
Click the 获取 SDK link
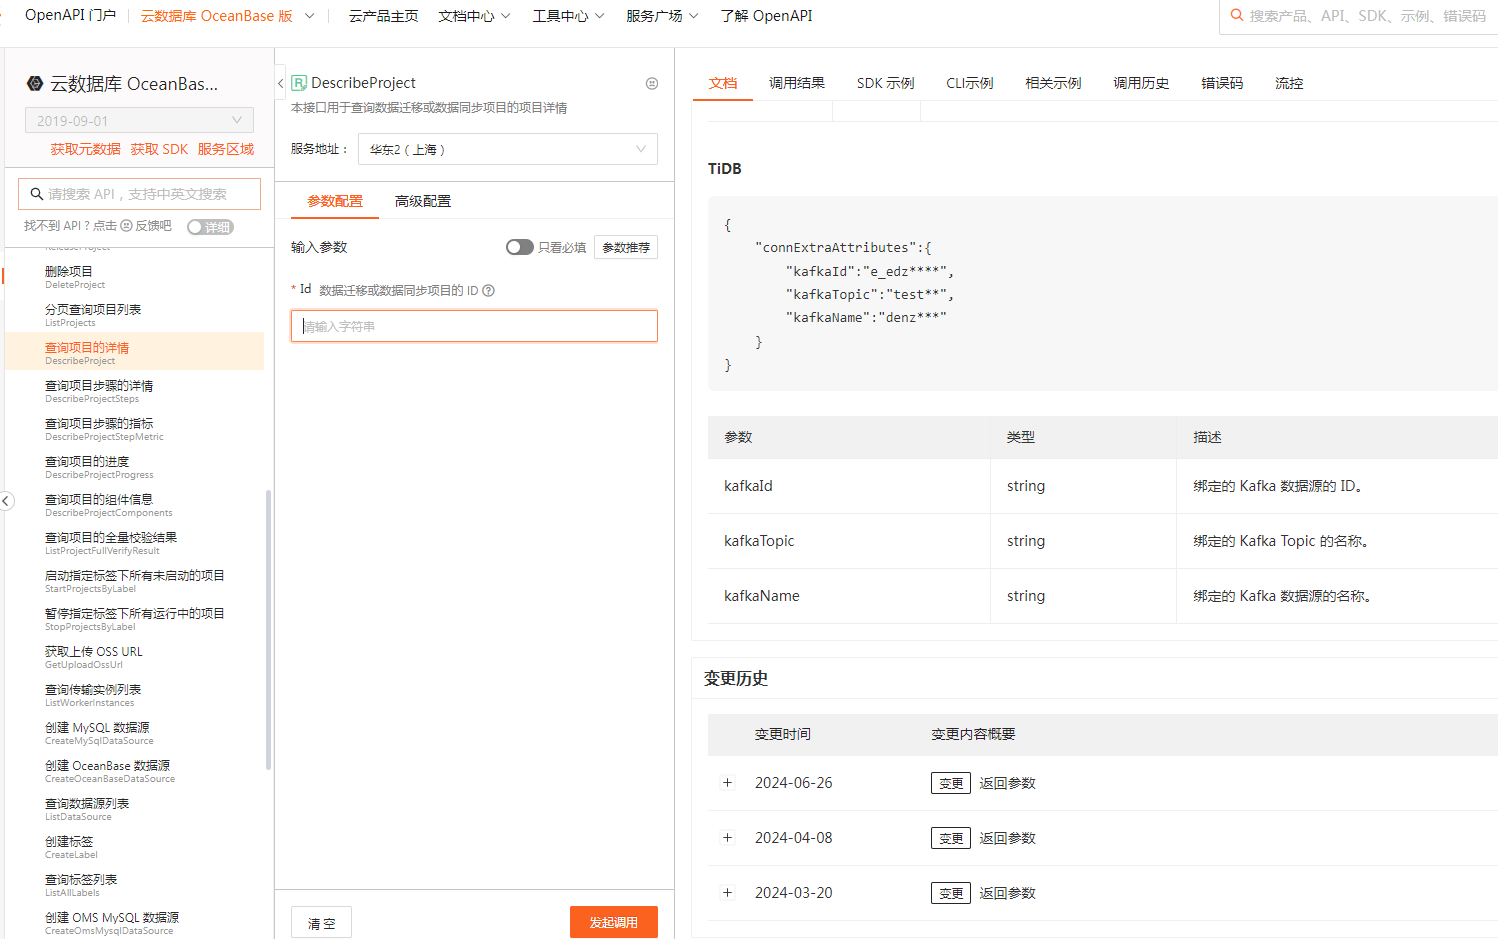pyautogui.click(x=159, y=149)
